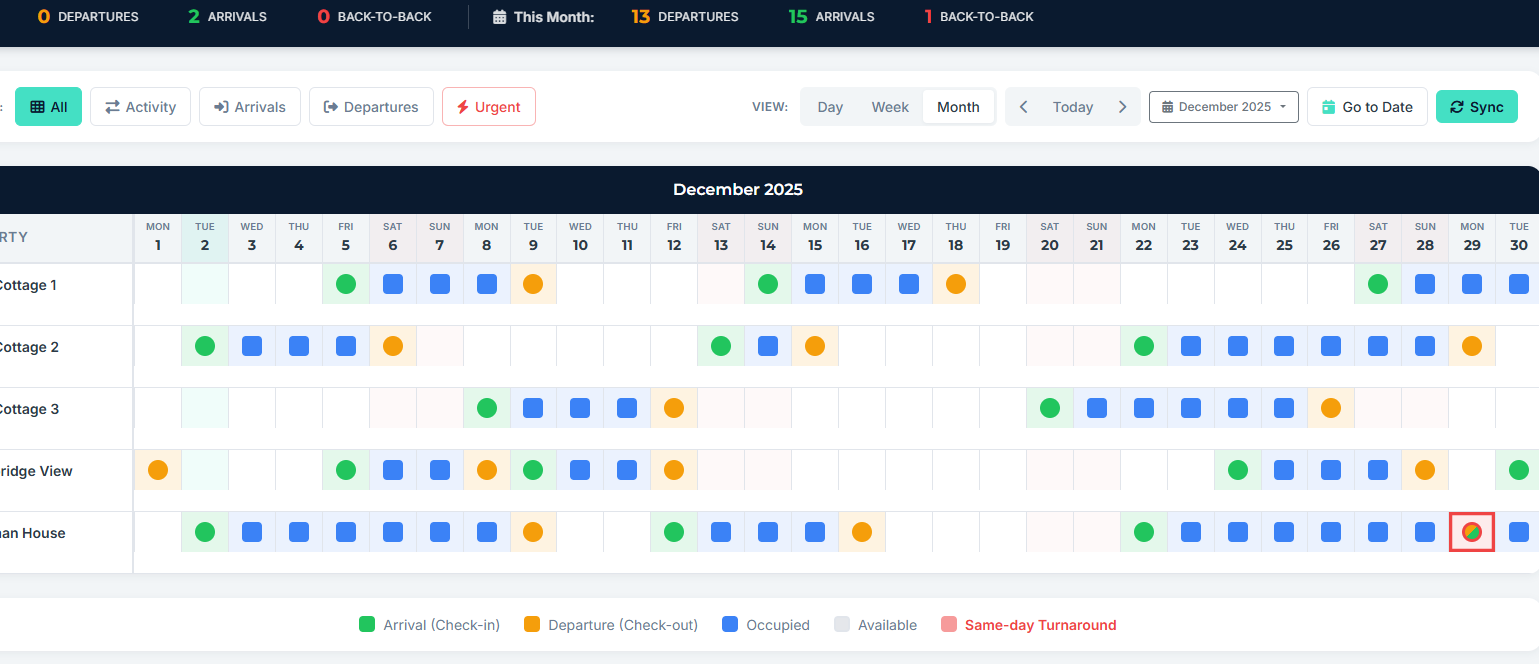This screenshot has height=664, width=1539.
Task: Click the grid icon on the All filter
Action: pyautogui.click(x=36, y=106)
